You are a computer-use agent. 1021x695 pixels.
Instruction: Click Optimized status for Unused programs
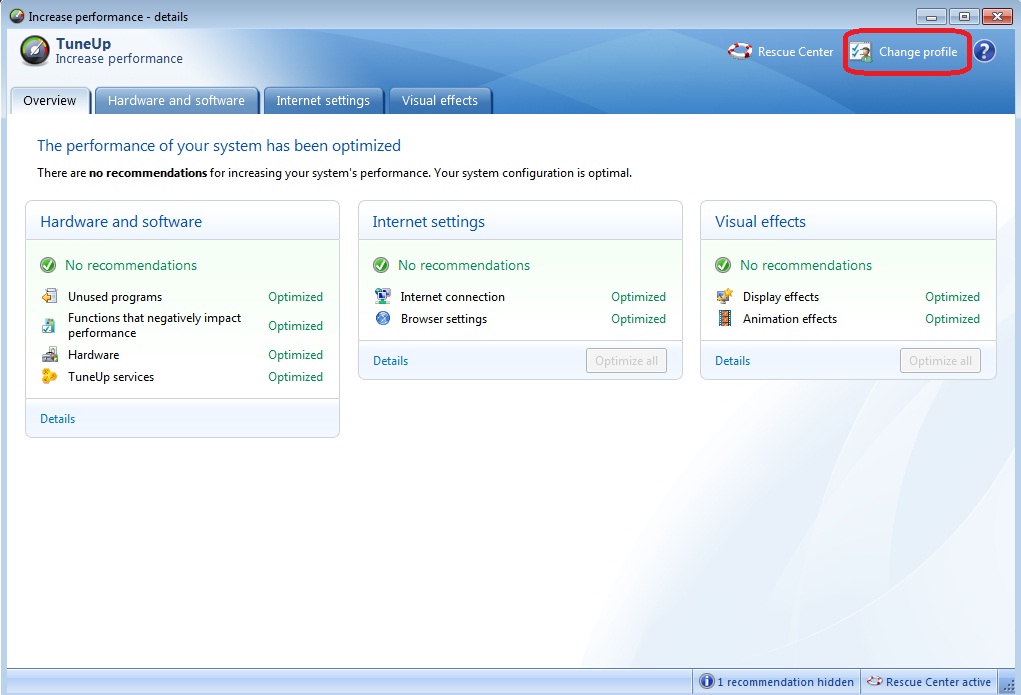pos(296,296)
